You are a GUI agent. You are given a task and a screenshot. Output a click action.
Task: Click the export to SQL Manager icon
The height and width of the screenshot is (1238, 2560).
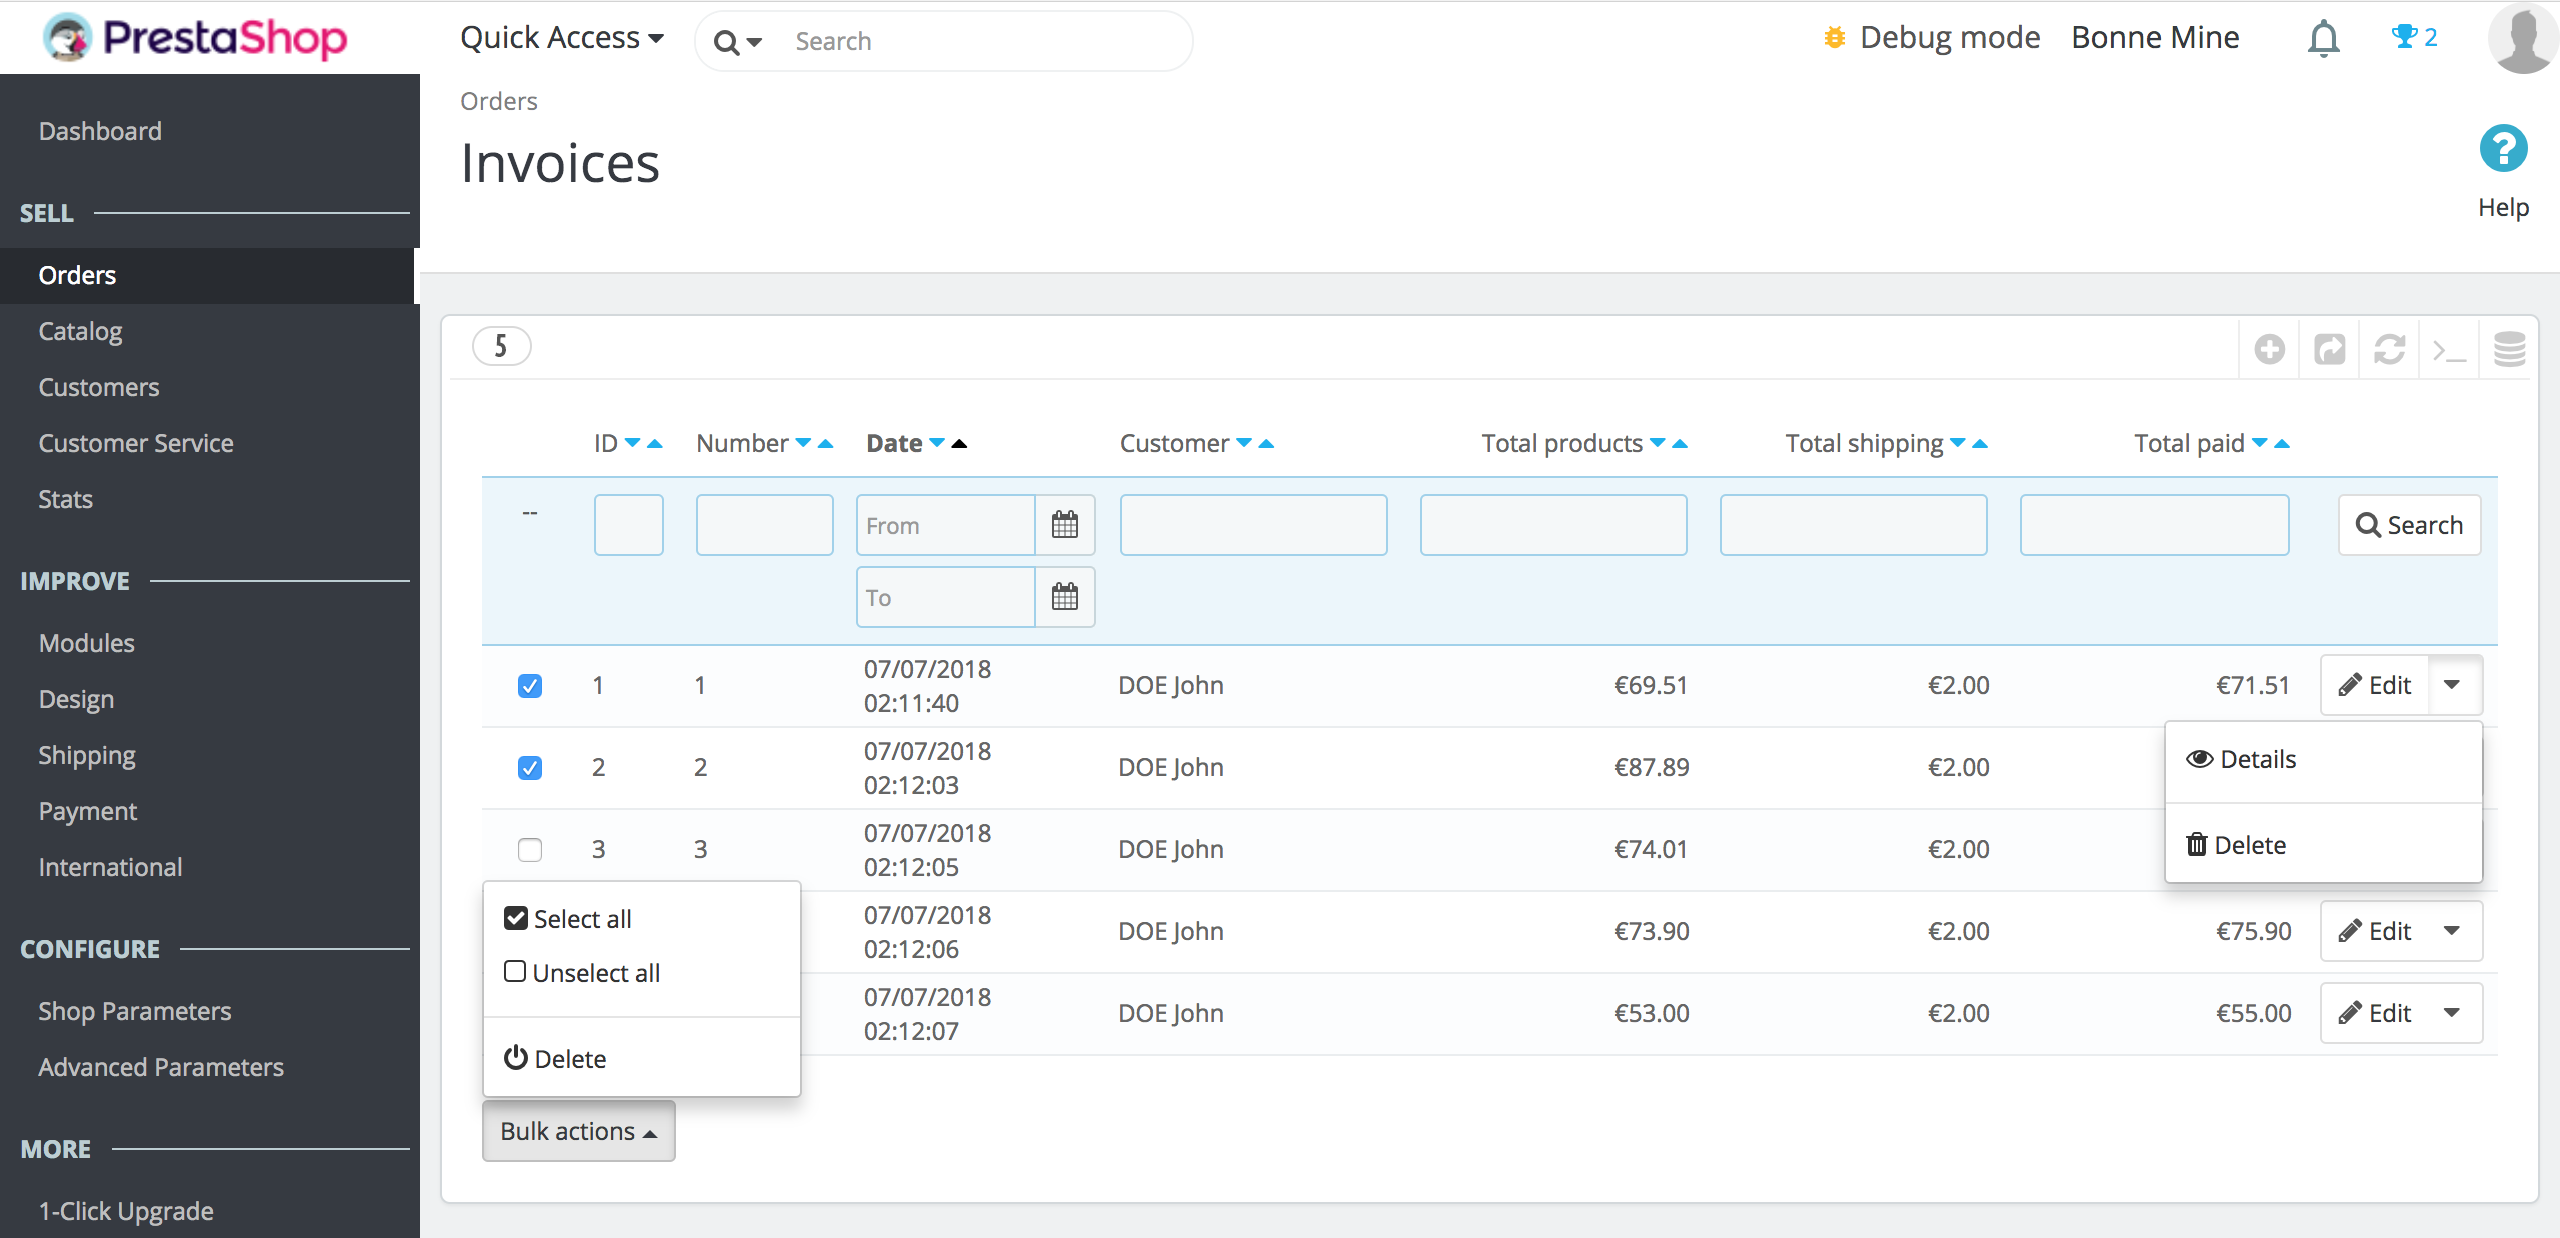pyautogui.click(x=2509, y=349)
